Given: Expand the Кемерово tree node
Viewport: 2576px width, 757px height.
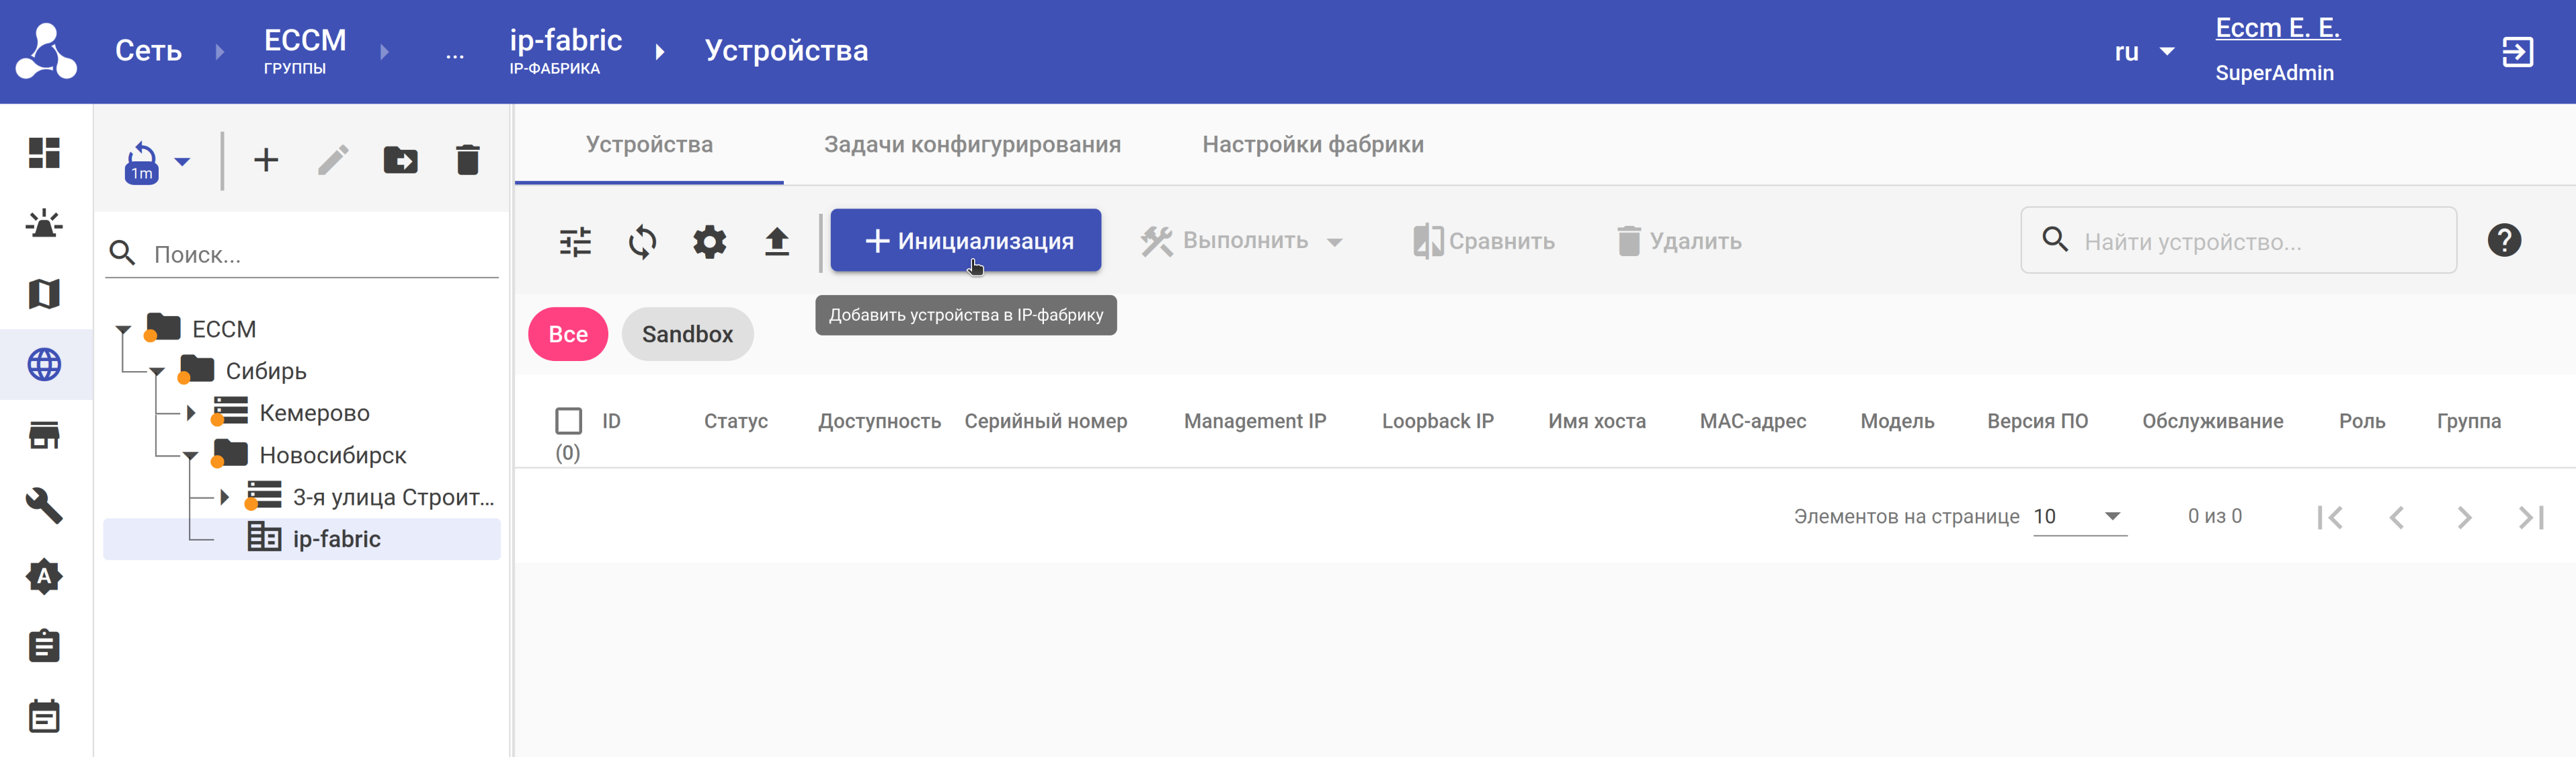Looking at the screenshot, I should point(191,412).
